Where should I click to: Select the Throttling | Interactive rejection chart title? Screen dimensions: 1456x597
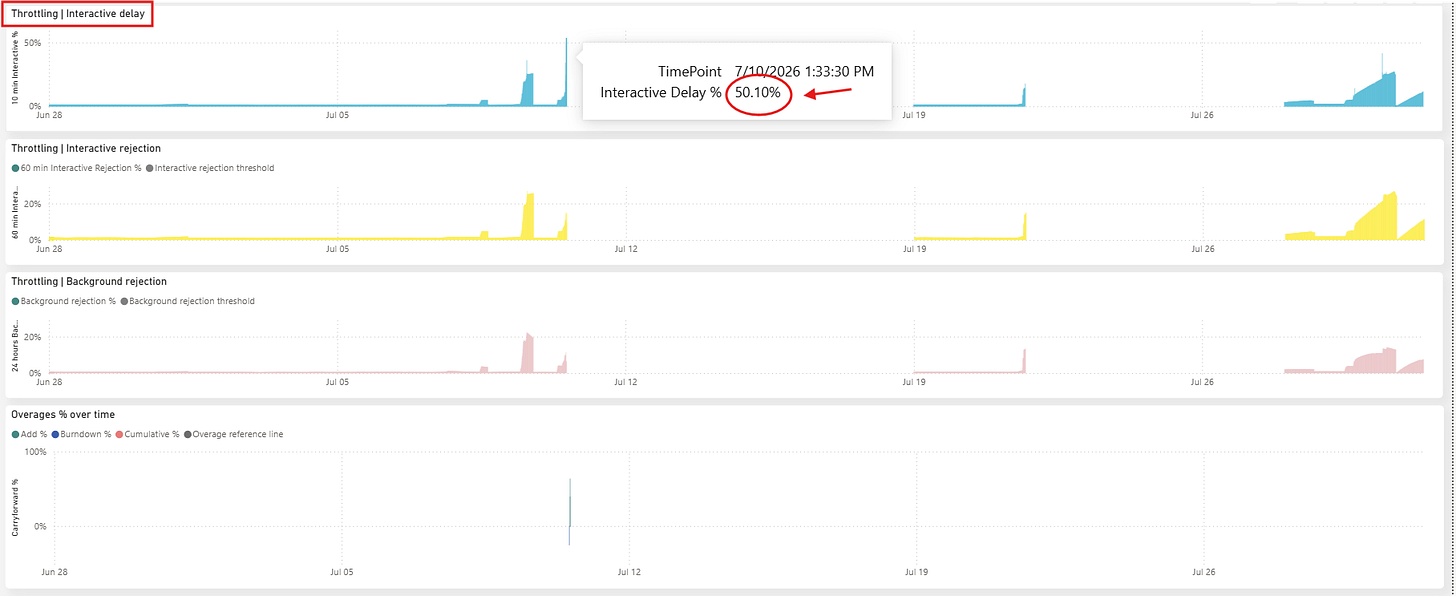[85, 148]
